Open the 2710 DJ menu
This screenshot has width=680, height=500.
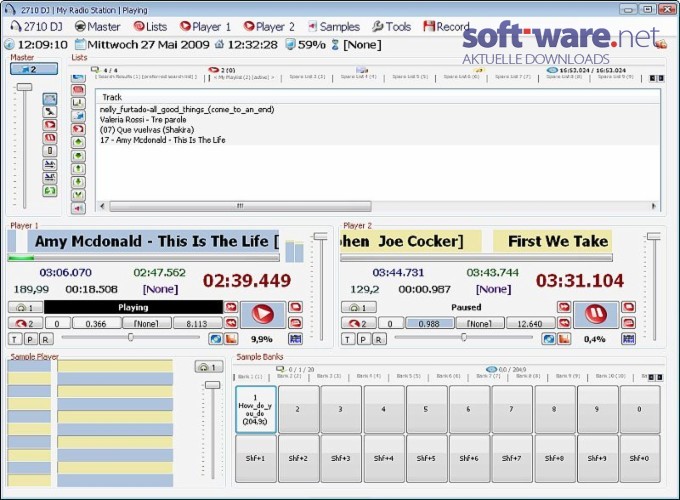(36, 27)
